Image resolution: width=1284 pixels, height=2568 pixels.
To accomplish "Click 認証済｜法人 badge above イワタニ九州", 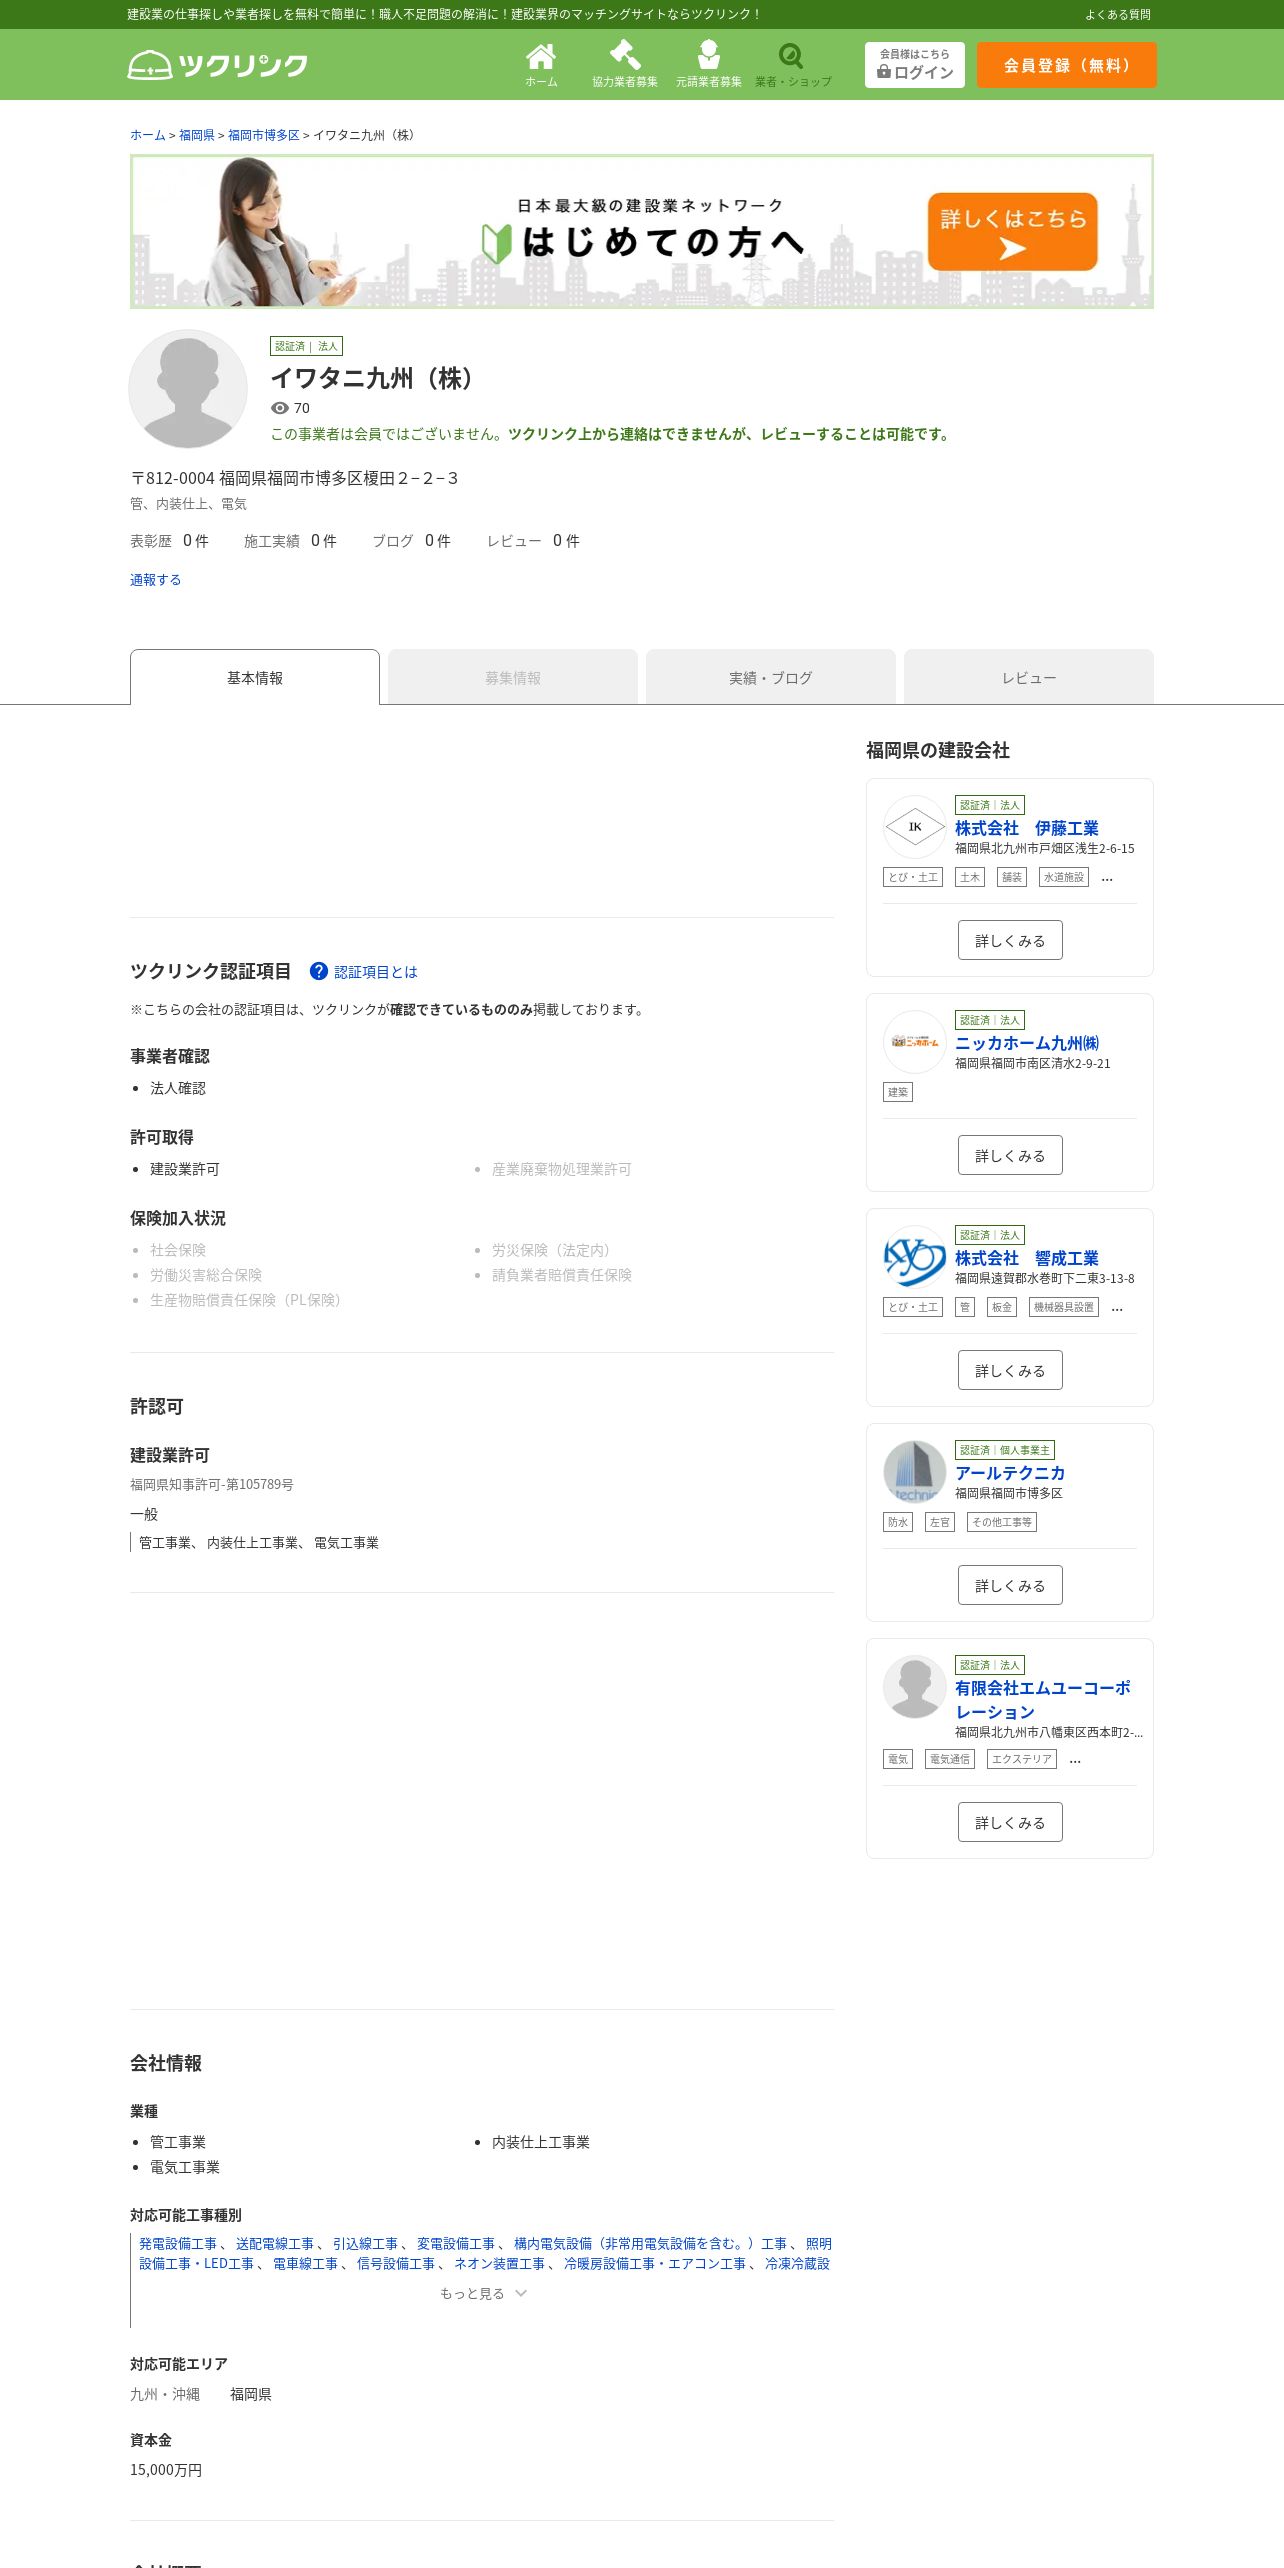I will coord(306,346).
